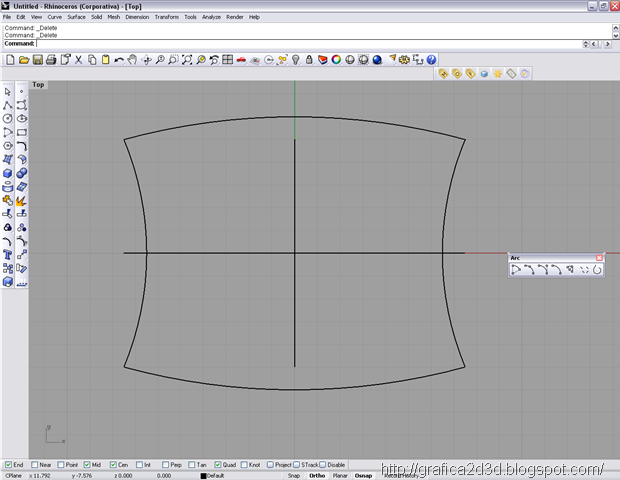The width and height of the screenshot is (620, 480).
Task: Enable the Point osnap checkbox
Action: point(60,465)
